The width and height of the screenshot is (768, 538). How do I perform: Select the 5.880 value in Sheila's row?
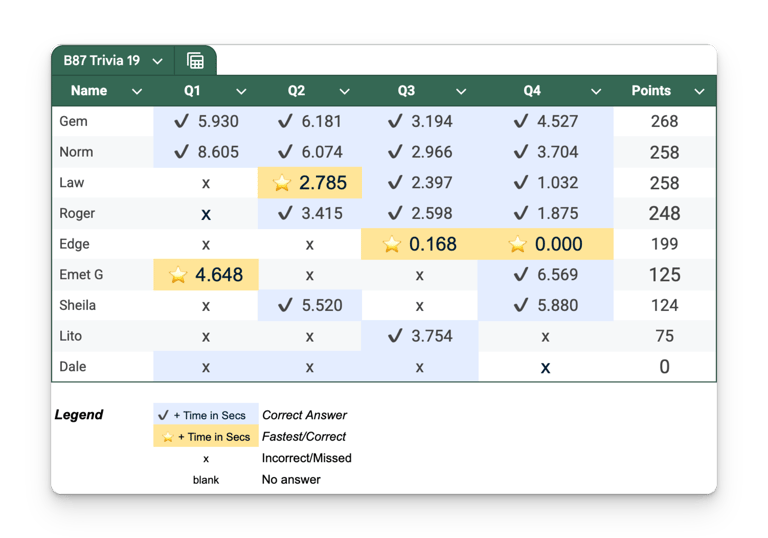click(x=557, y=305)
